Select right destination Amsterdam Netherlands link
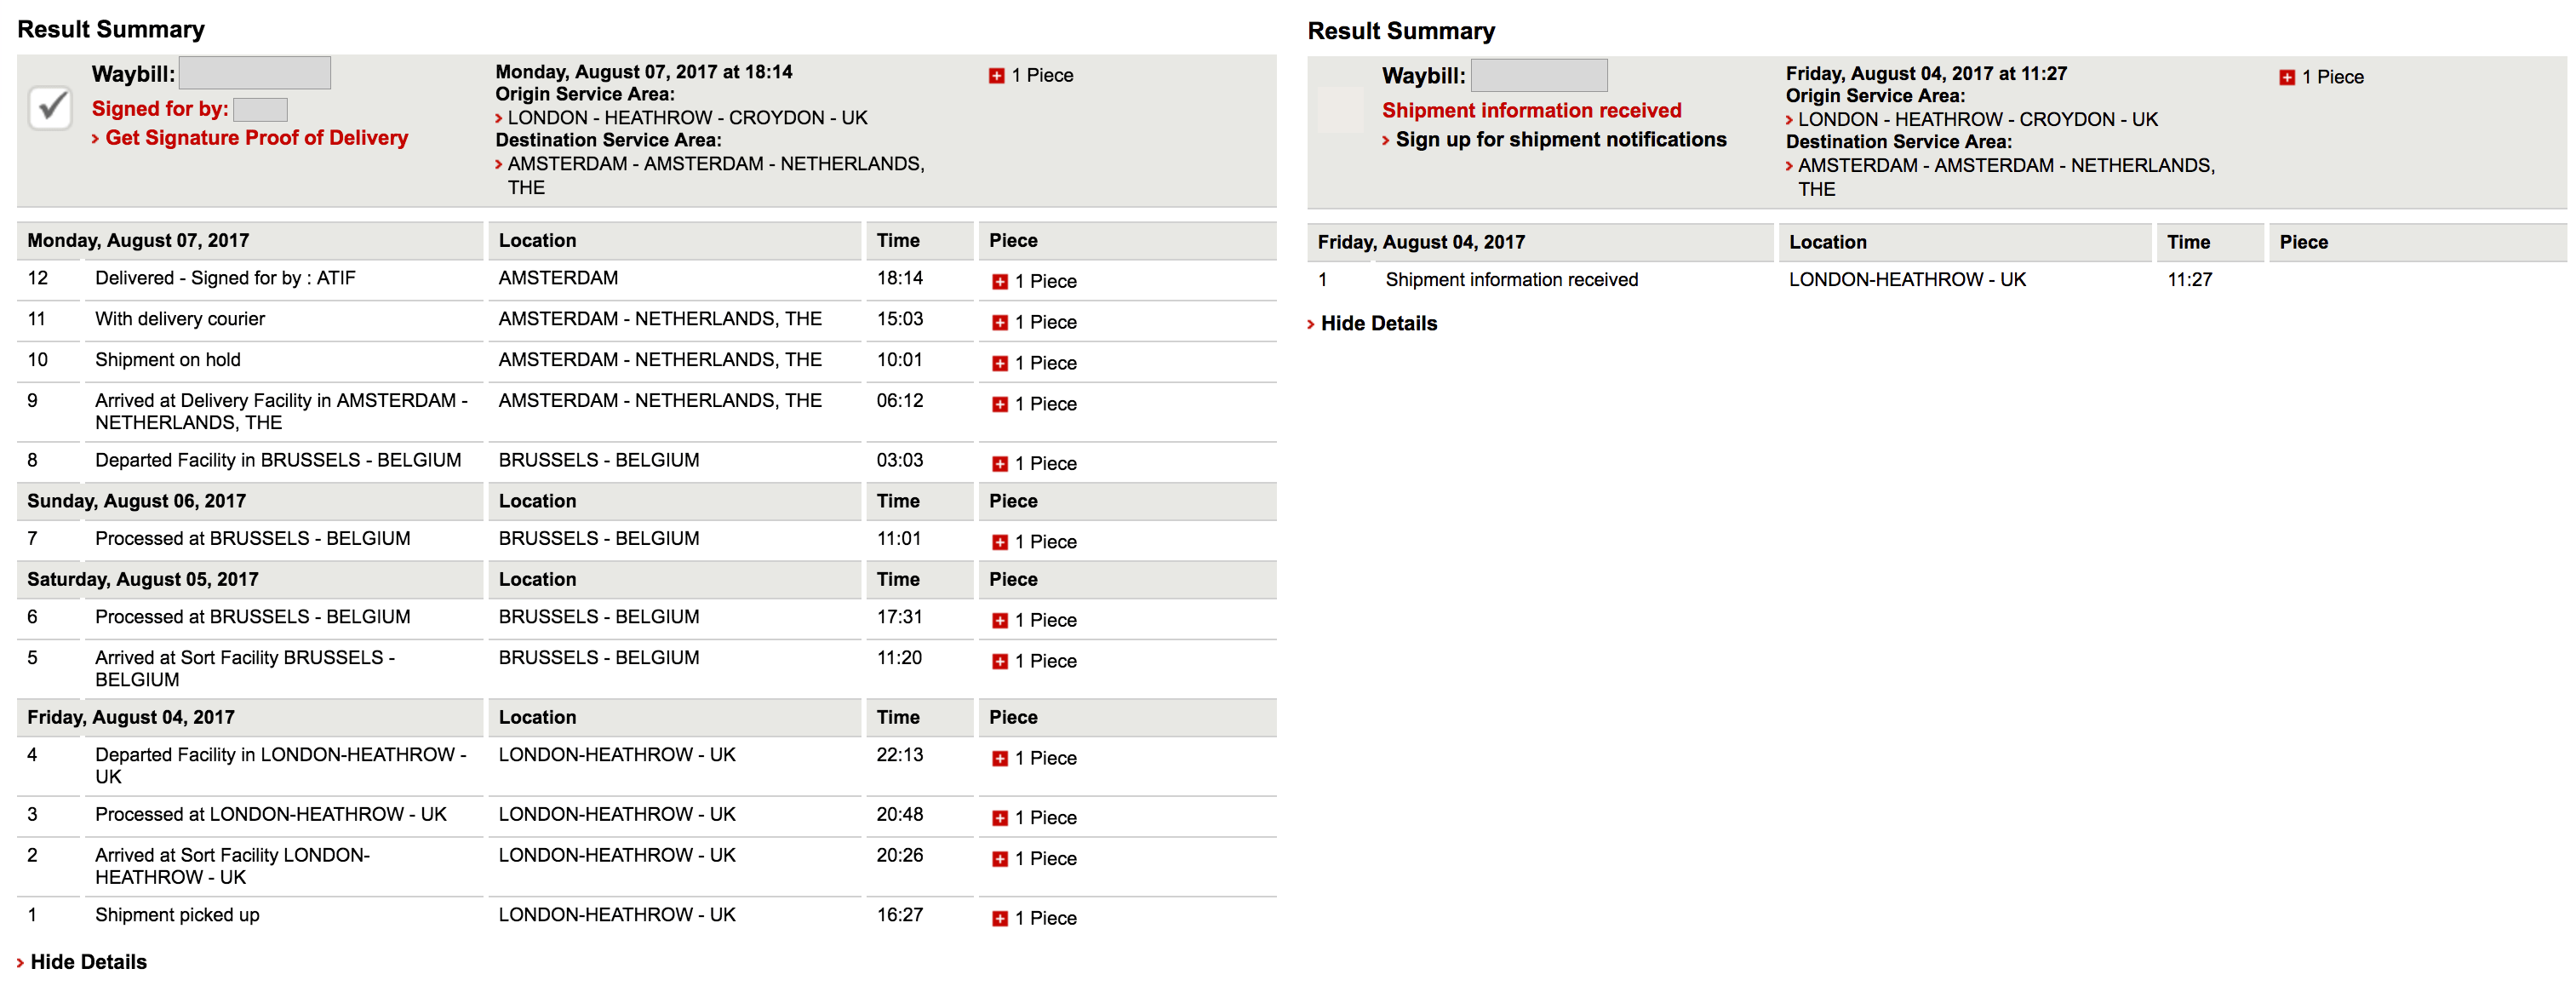Viewport: 2576px width, 986px height. pyautogui.click(x=2005, y=166)
